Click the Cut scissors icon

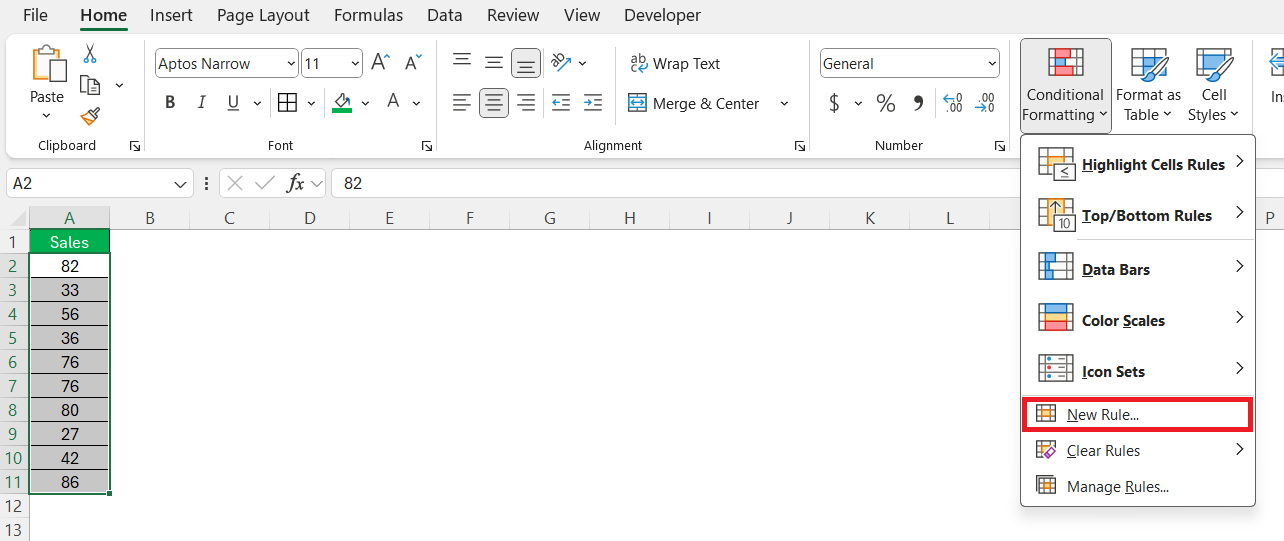(x=90, y=54)
